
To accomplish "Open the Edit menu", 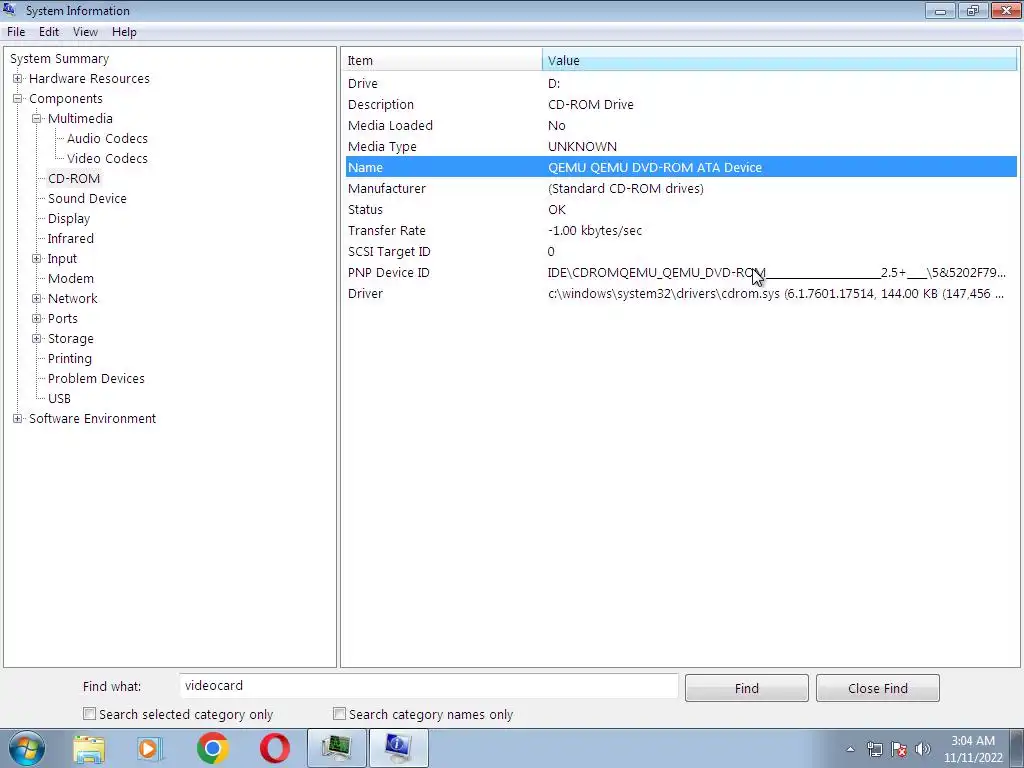I will pos(49,32).
